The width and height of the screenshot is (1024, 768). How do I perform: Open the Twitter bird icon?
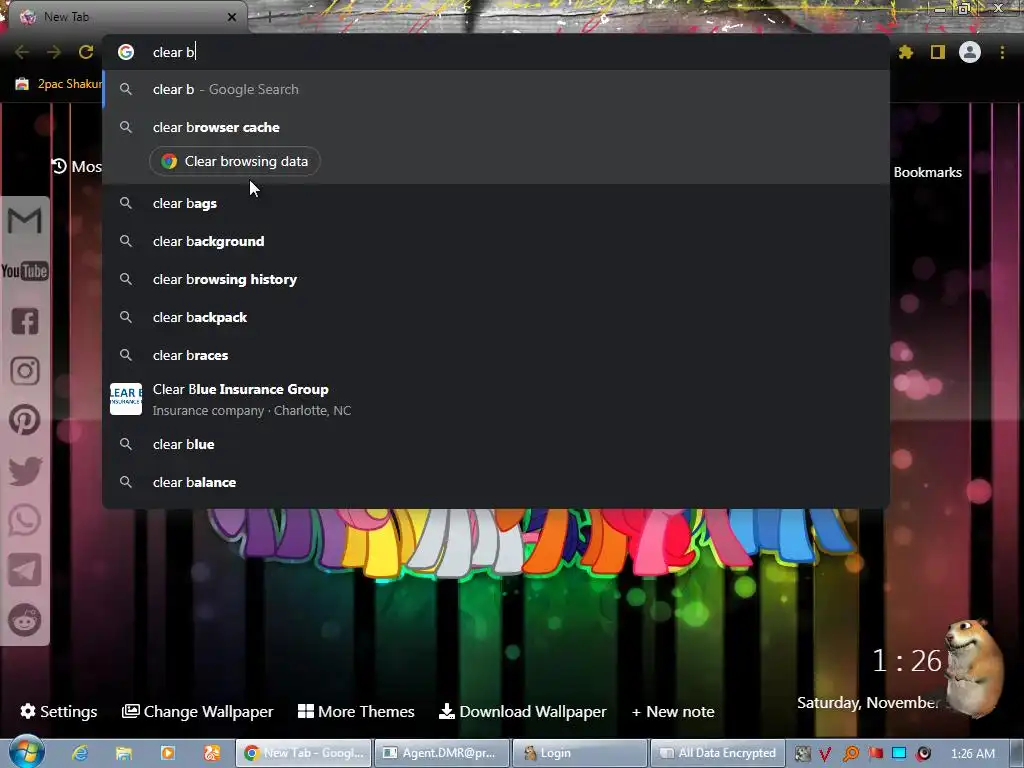pos(25,471)
